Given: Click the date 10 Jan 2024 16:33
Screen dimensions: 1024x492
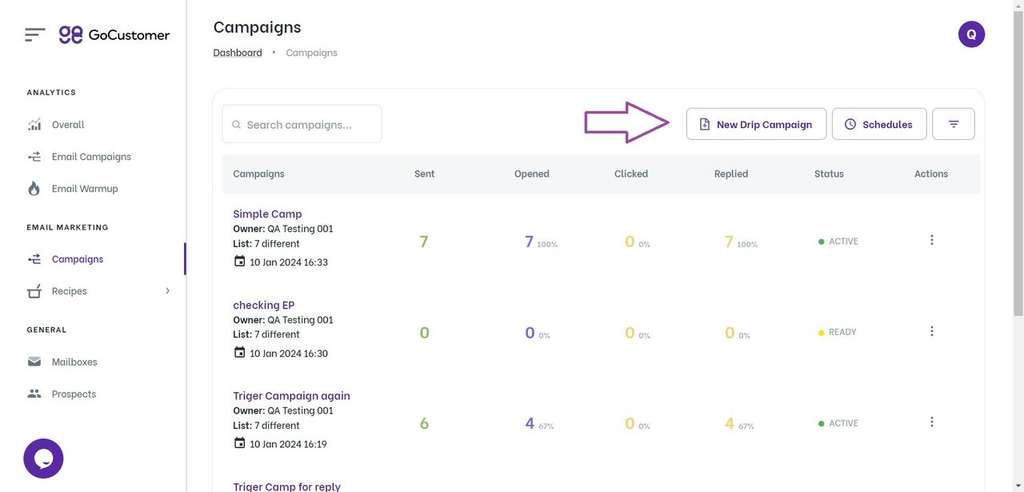Looking at the screenshot, I should coord(289,262).
